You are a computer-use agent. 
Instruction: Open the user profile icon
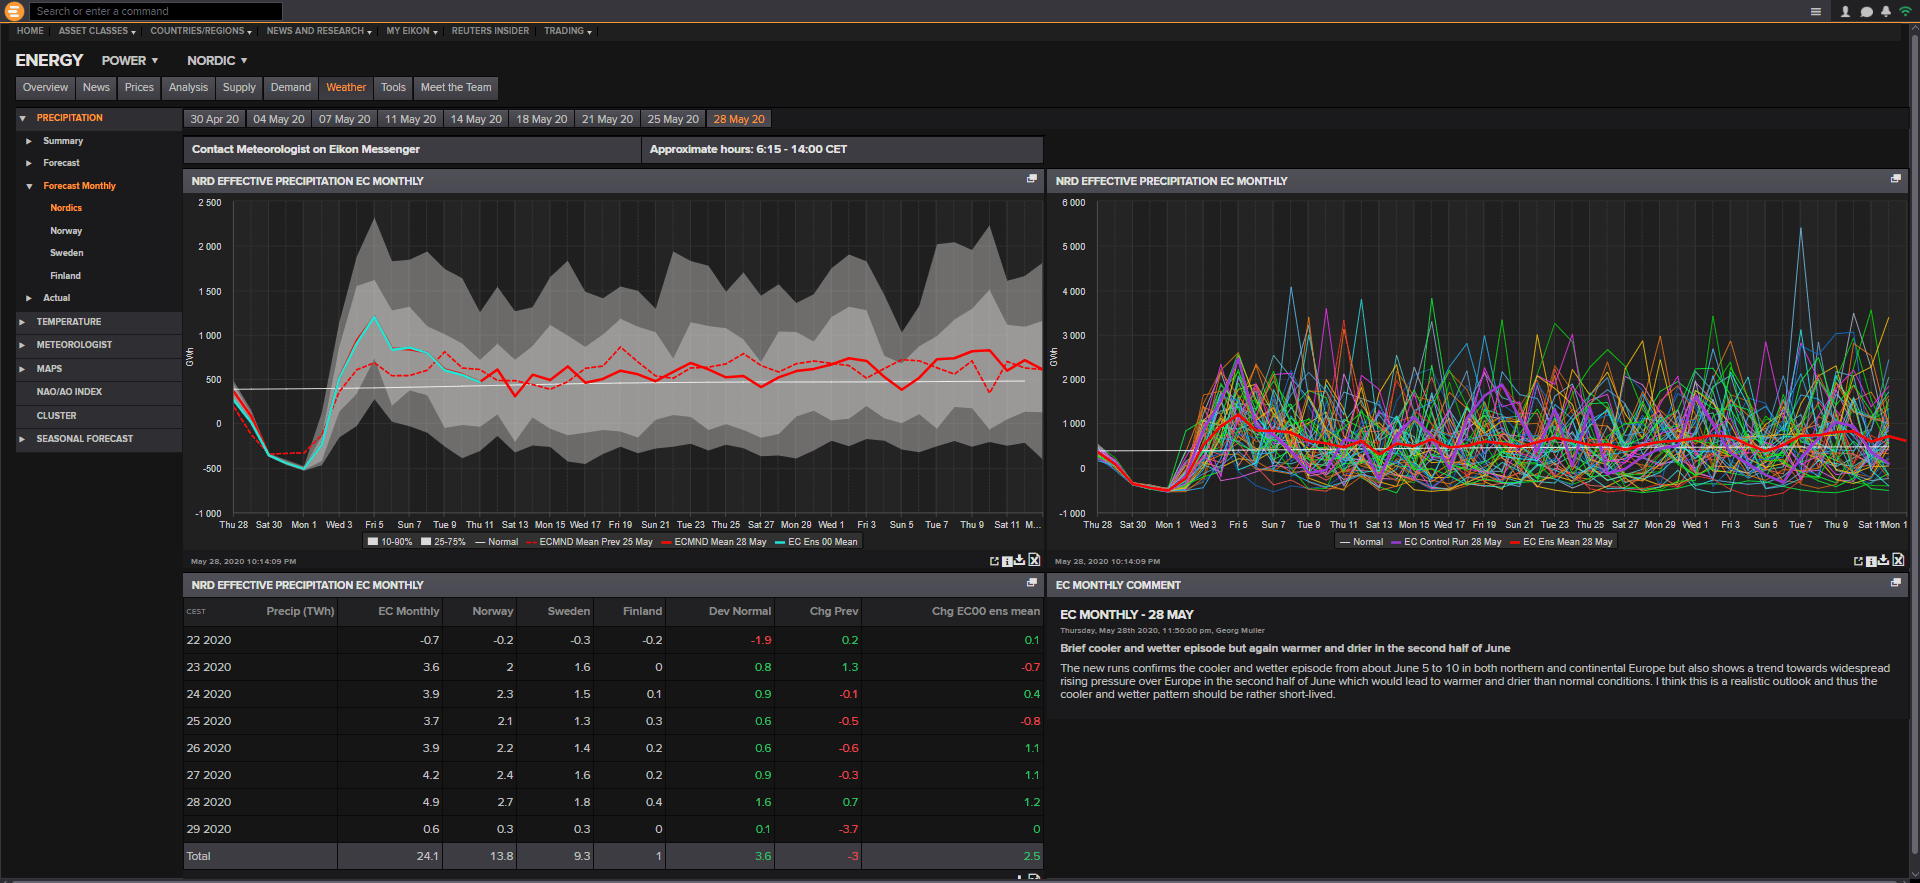tap(1845, 12)
